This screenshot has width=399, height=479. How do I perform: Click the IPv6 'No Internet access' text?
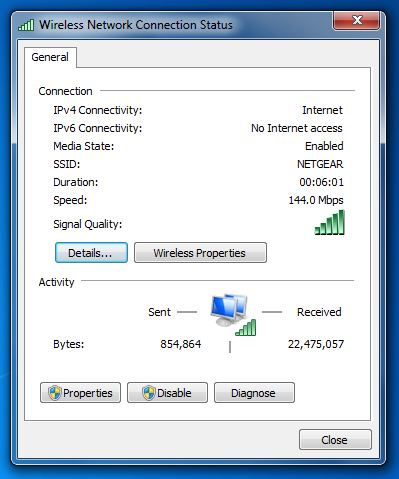[x=297, y=128]
